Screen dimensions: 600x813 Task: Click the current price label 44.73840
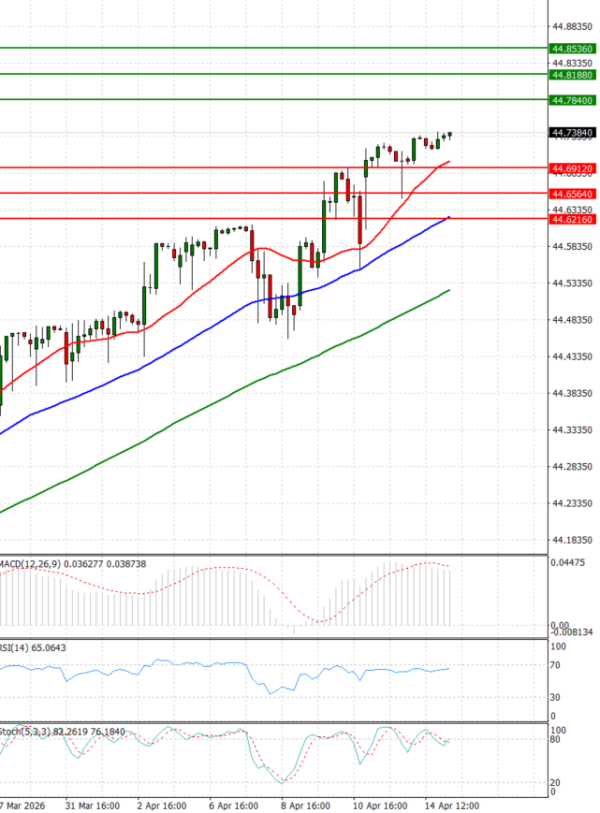pos(573,133)
